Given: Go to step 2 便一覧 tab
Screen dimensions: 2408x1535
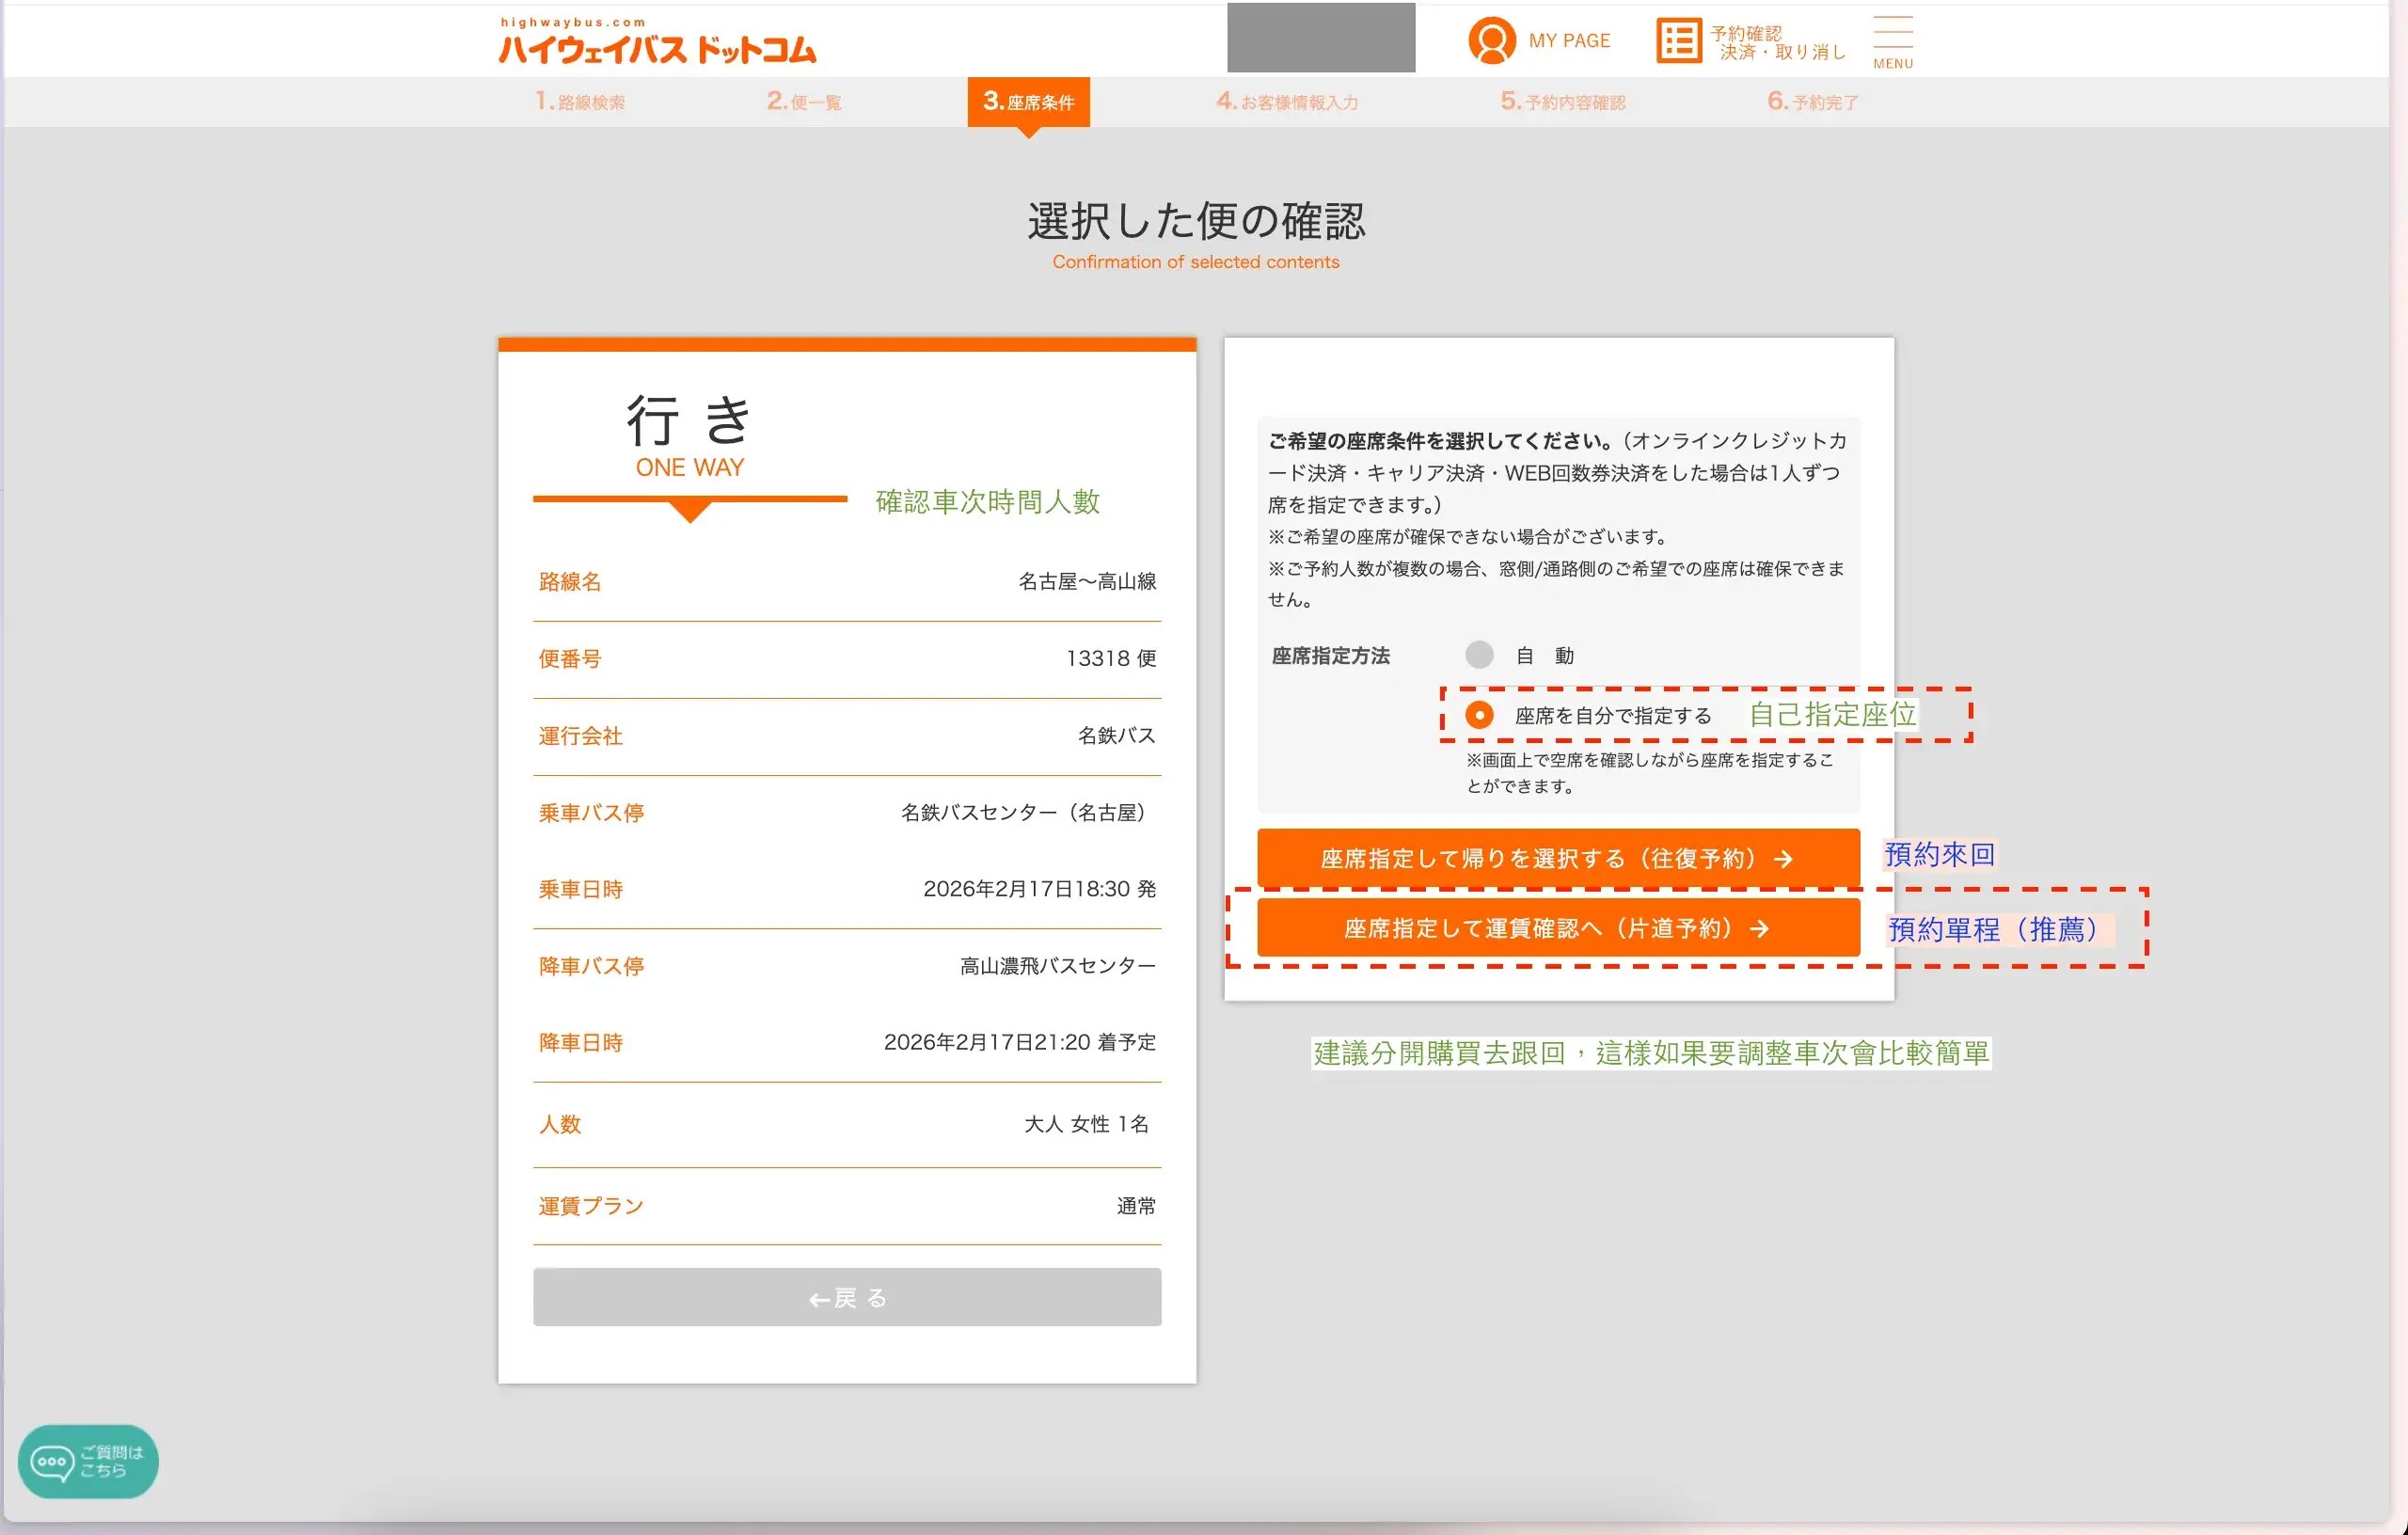Looking at the screenshot, I should 804,102.
